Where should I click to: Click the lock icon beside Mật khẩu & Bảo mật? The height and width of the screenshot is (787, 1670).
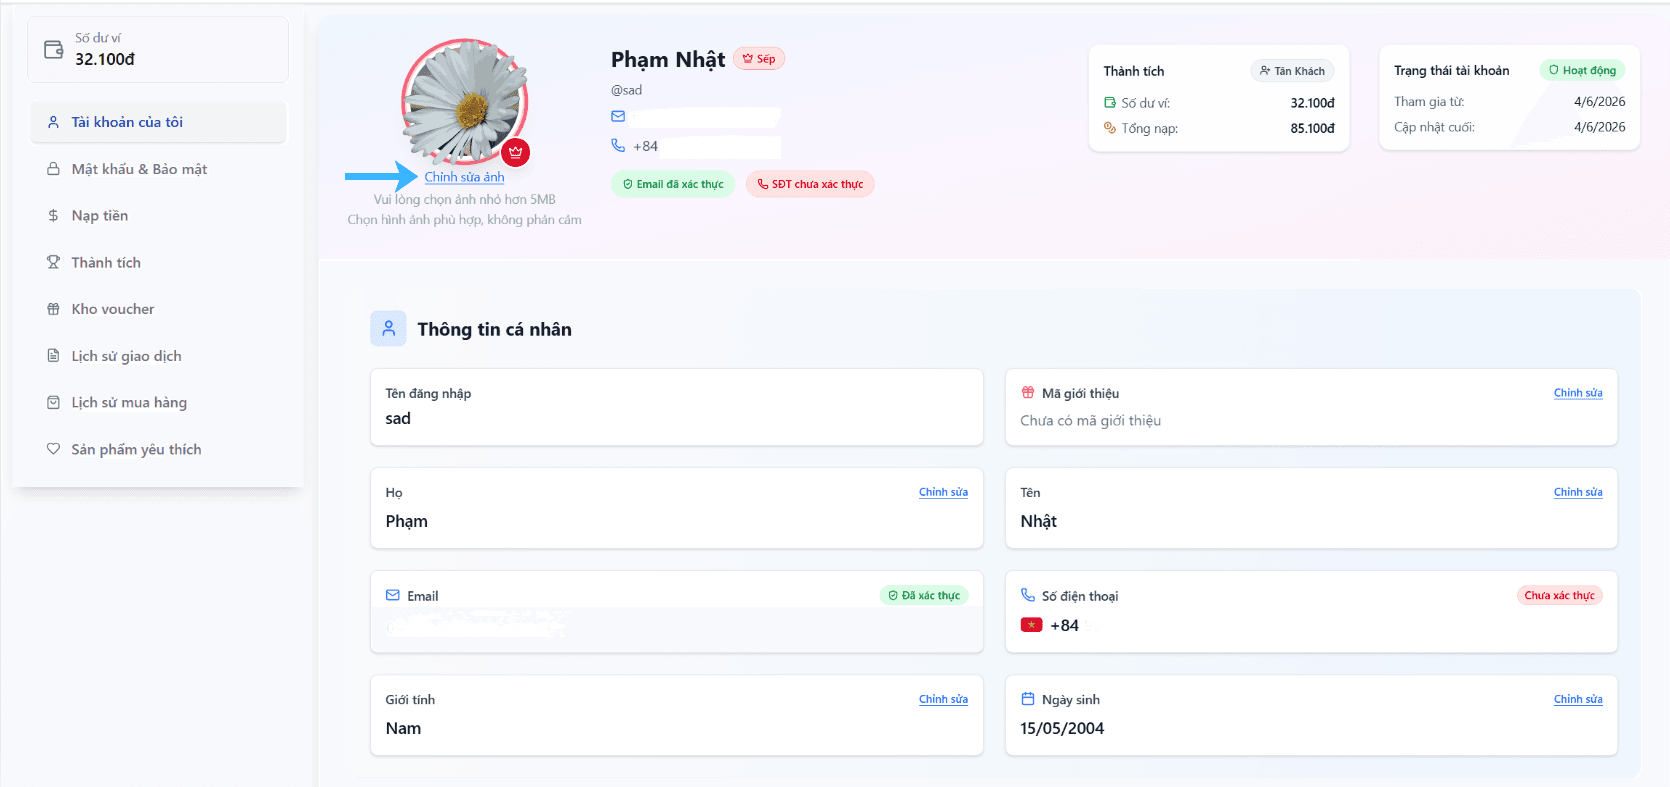[x=53, y=169]
